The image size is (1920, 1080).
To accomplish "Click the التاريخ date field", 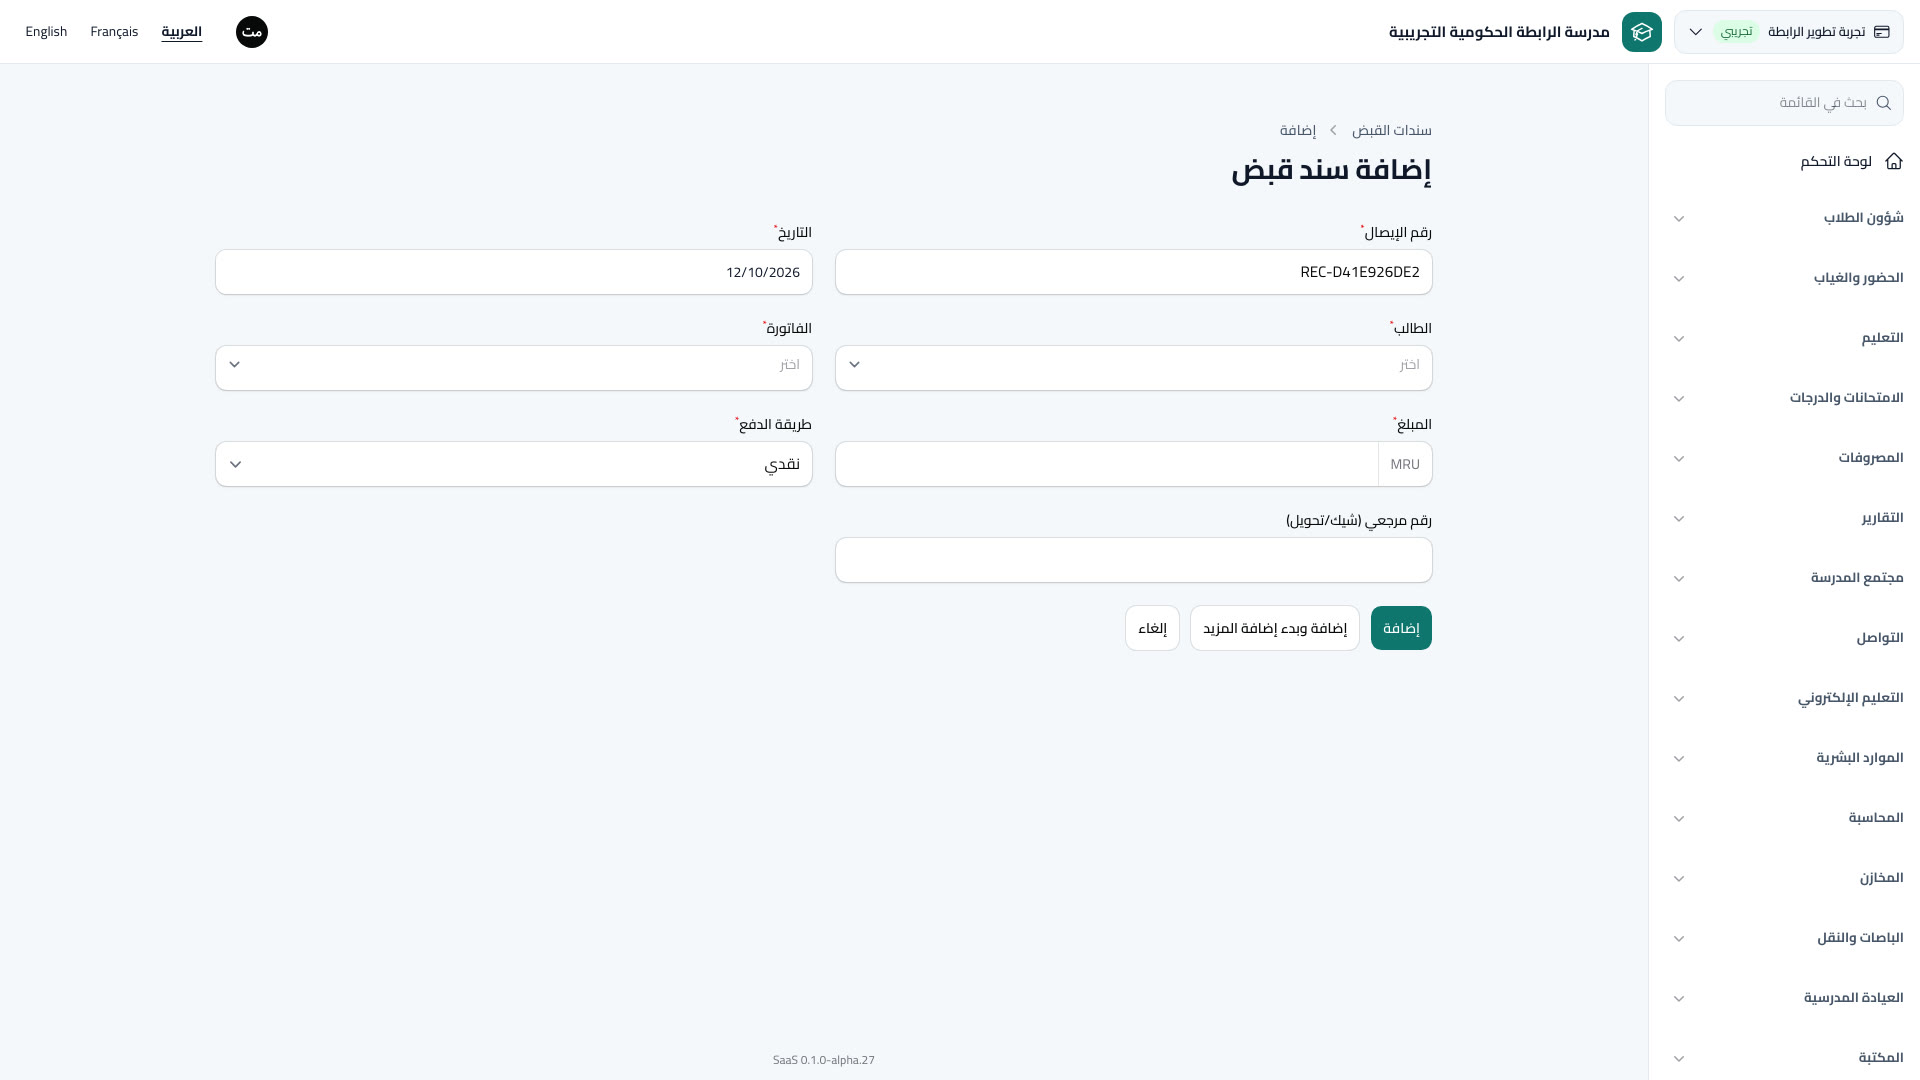I will click(513, 272).
